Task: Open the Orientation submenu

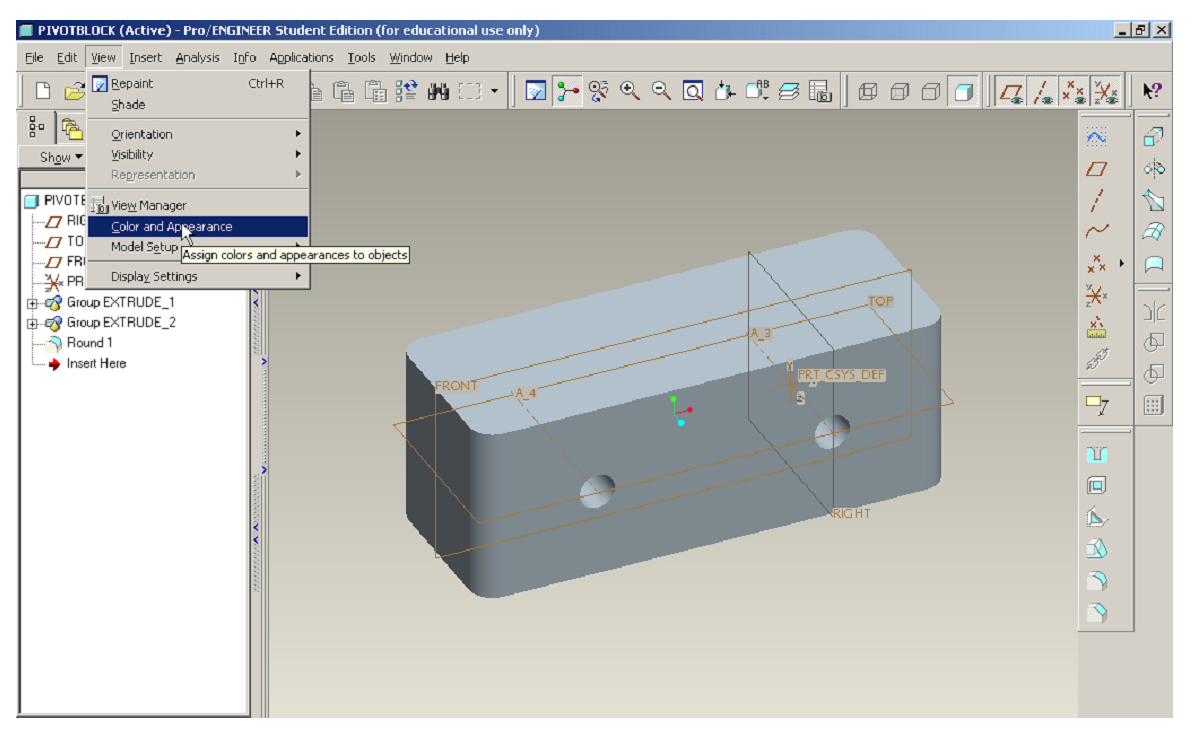Action: [198, 134]
